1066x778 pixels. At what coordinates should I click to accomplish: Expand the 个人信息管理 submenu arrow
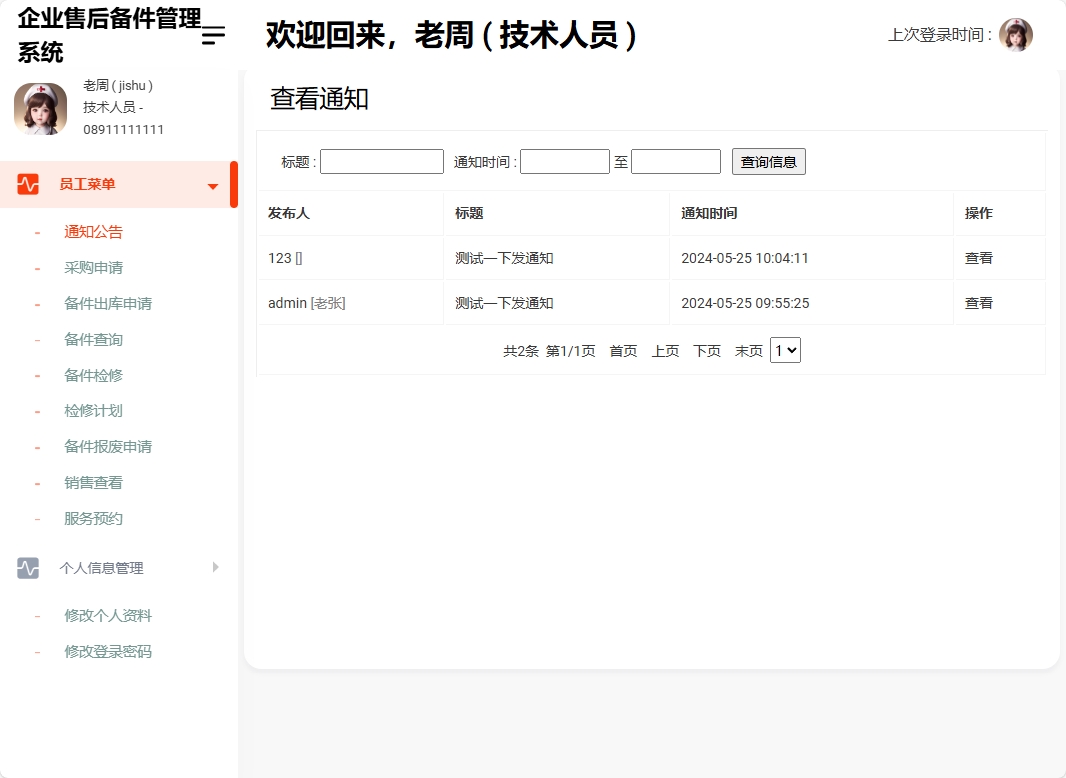(x=215, y=566)
